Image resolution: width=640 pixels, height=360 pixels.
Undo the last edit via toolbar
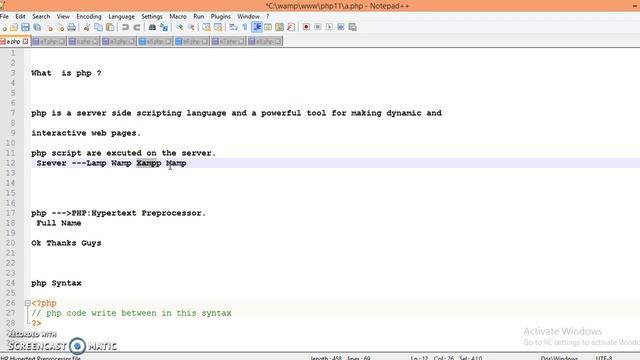tap(125, 27)
